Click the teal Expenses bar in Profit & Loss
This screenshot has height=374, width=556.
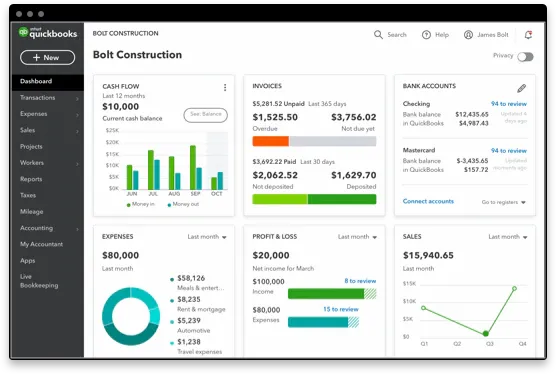point(318,322)
